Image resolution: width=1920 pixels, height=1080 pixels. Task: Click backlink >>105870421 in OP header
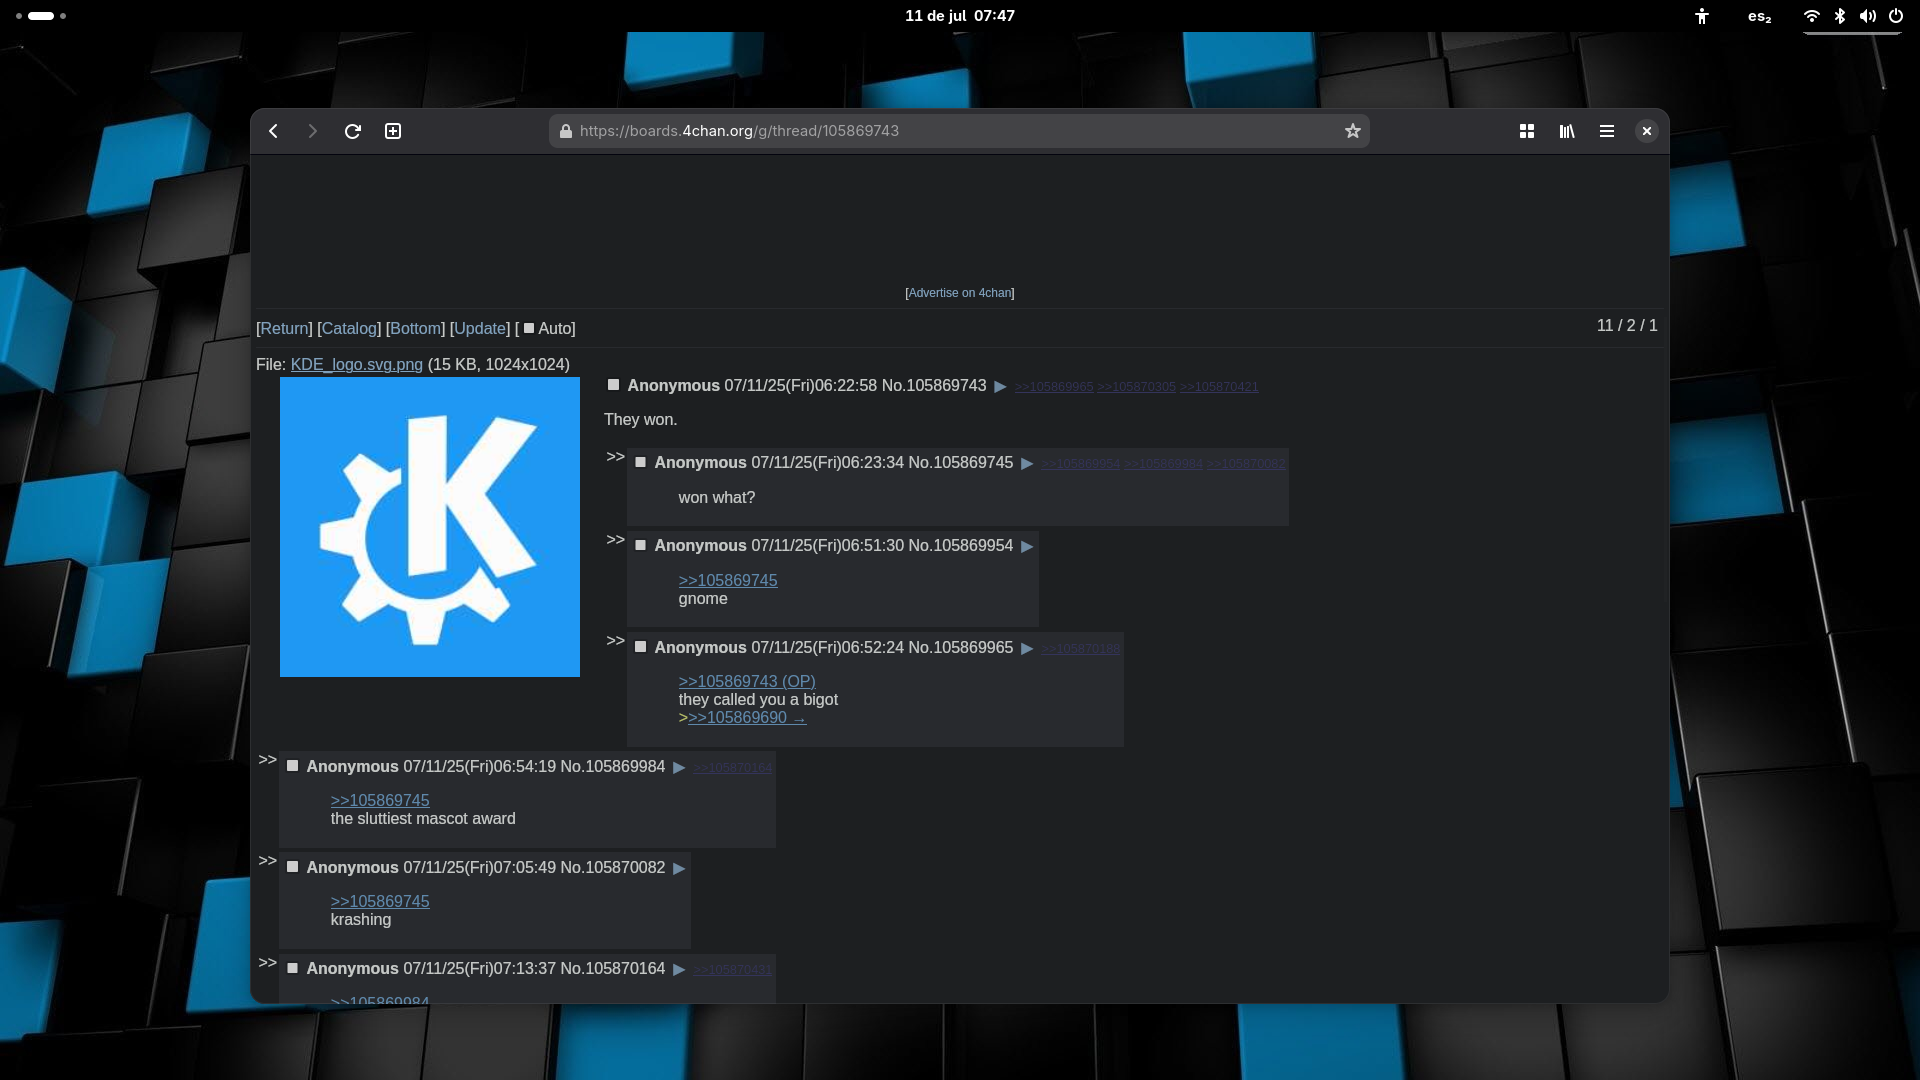click(x=1219, y=387)
